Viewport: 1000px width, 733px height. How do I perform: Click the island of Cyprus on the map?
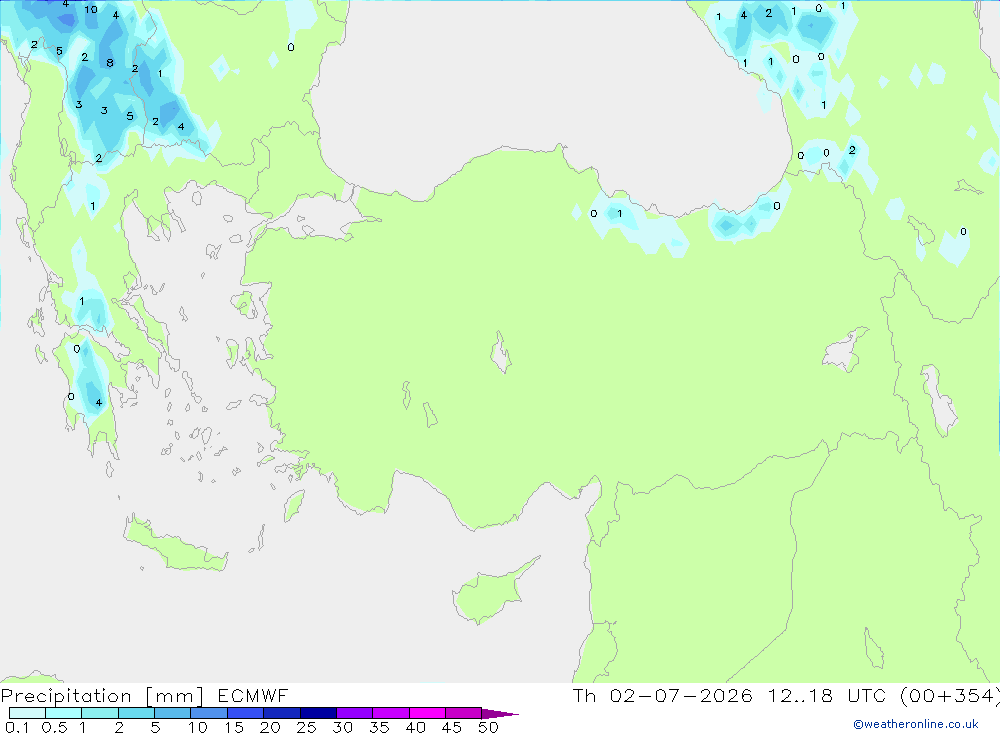pos(494,591)
